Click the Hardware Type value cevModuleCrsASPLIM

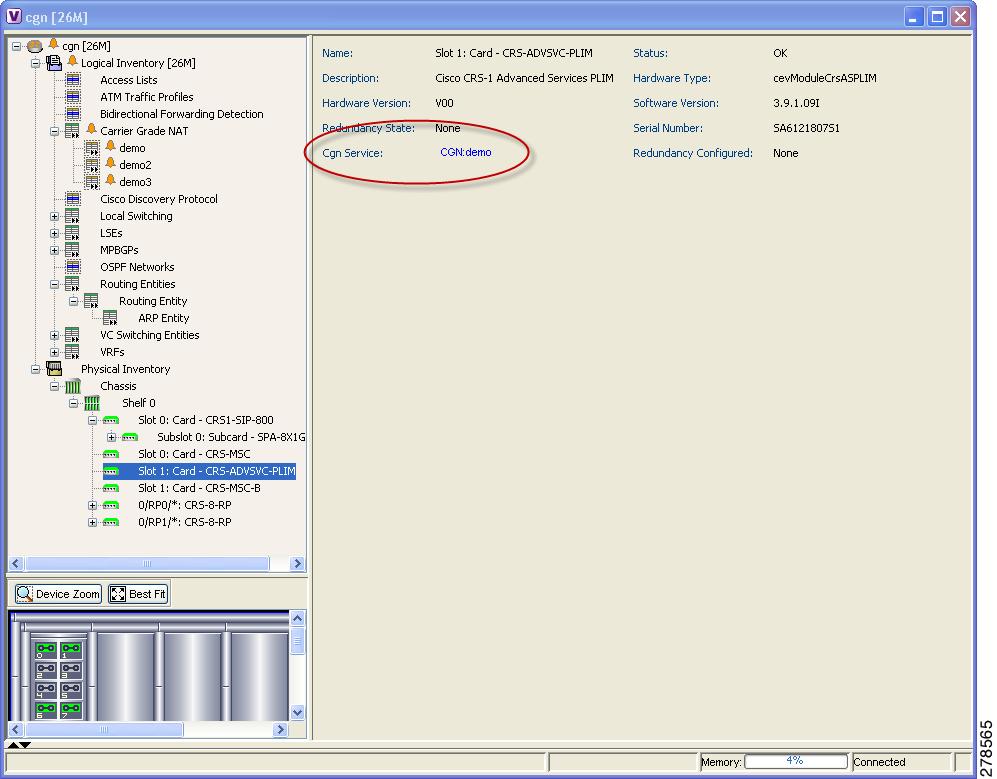tap(825, 78)
